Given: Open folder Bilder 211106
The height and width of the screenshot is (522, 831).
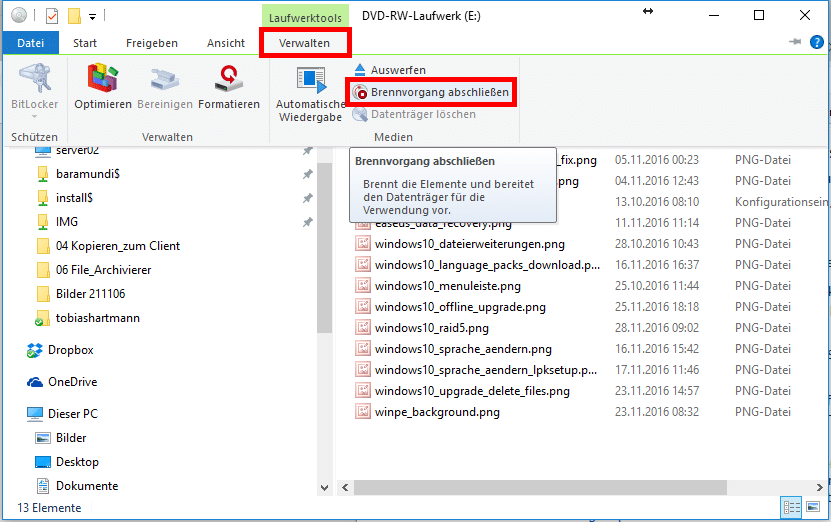Looking at the screenshot, I should point(91,294).
